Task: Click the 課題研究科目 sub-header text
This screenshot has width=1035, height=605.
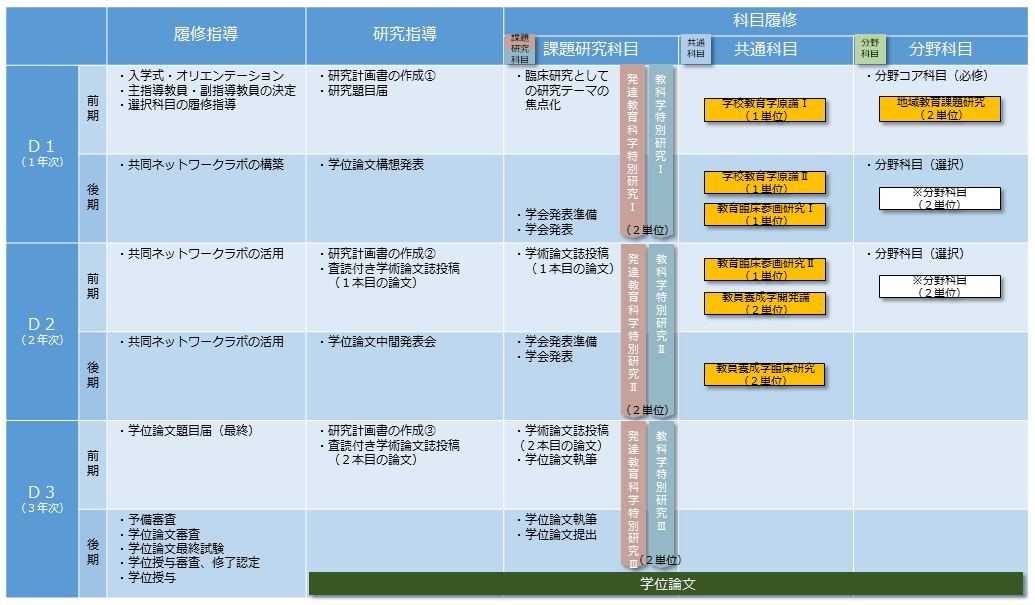Action: coord(591,49)
